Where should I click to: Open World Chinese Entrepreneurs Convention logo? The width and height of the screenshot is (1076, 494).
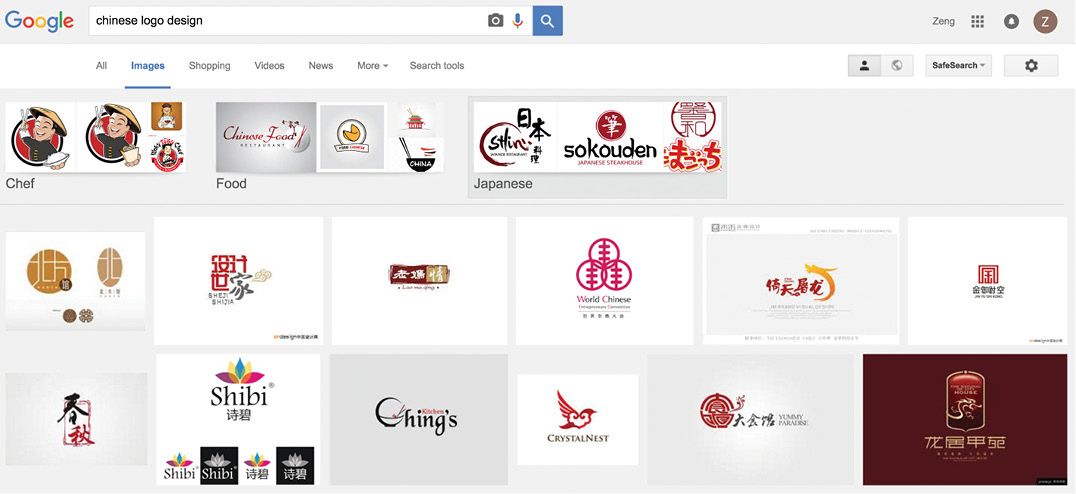click(604, 281)
